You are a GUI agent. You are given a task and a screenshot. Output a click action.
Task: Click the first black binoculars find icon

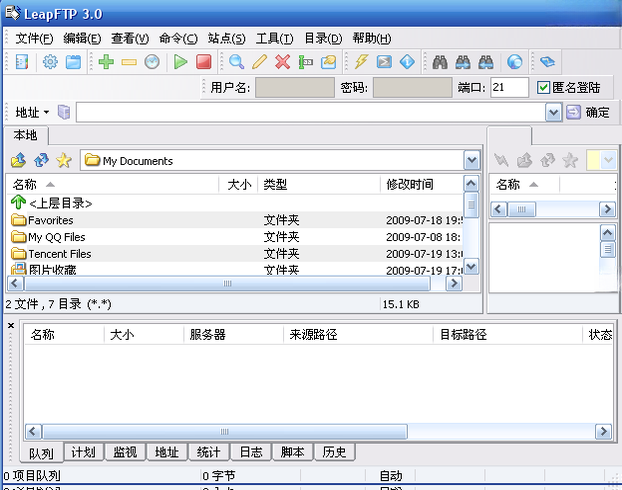coord(440,62)
